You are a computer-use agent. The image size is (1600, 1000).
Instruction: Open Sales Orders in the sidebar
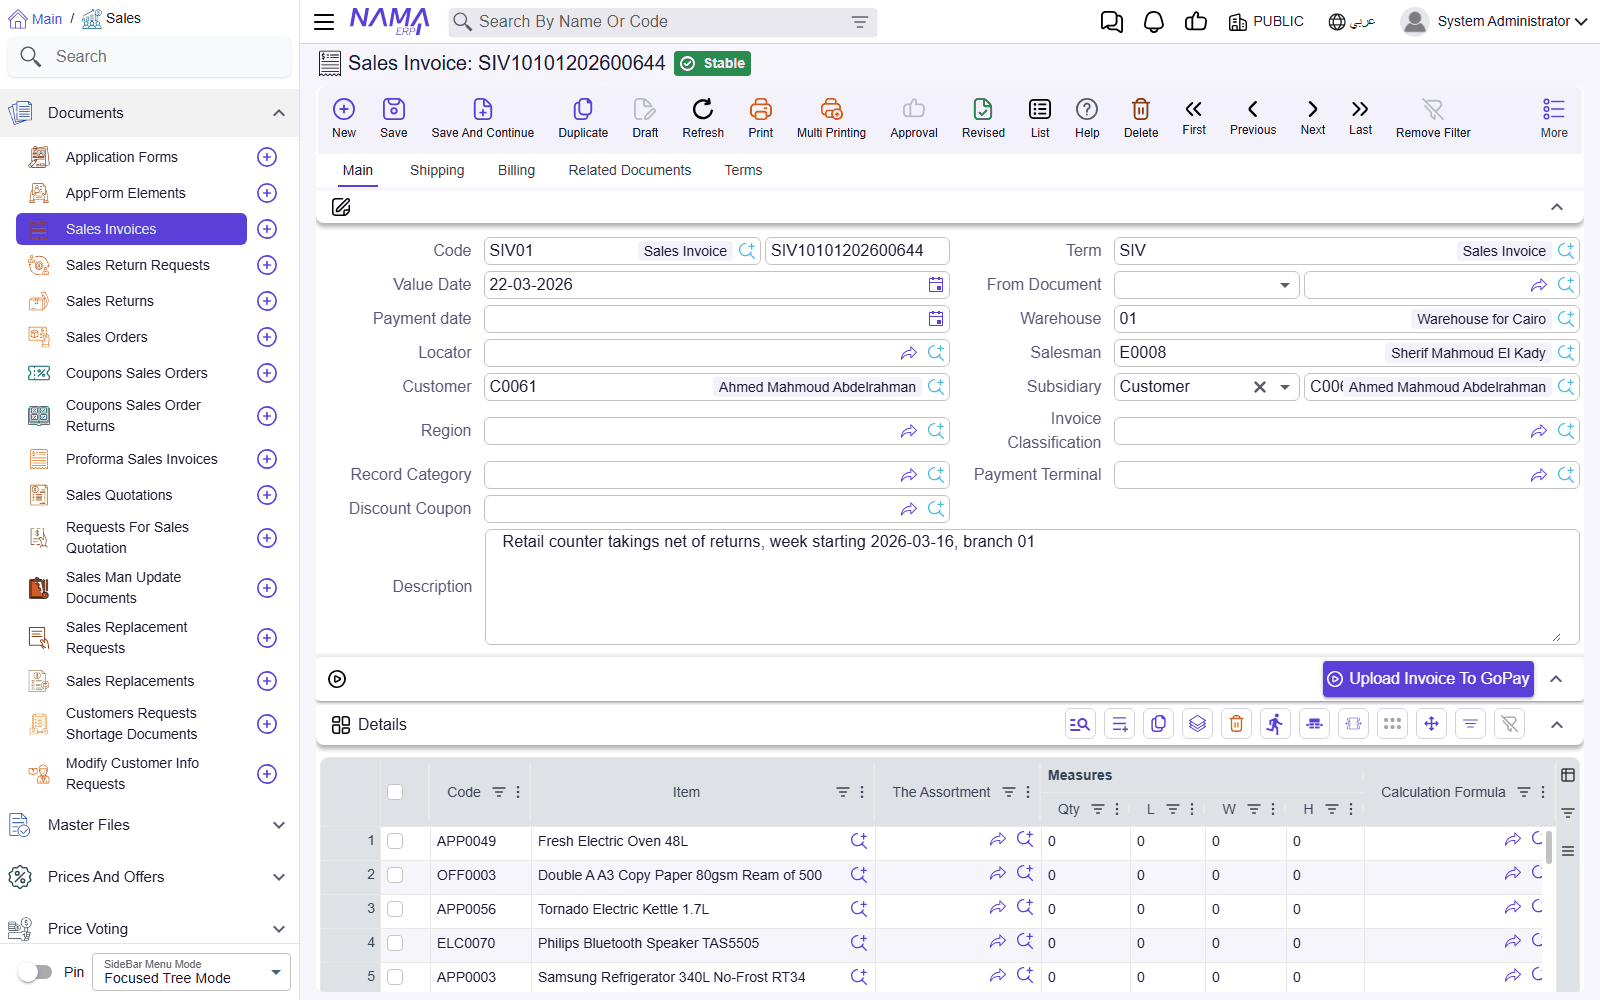click(107, 337)
